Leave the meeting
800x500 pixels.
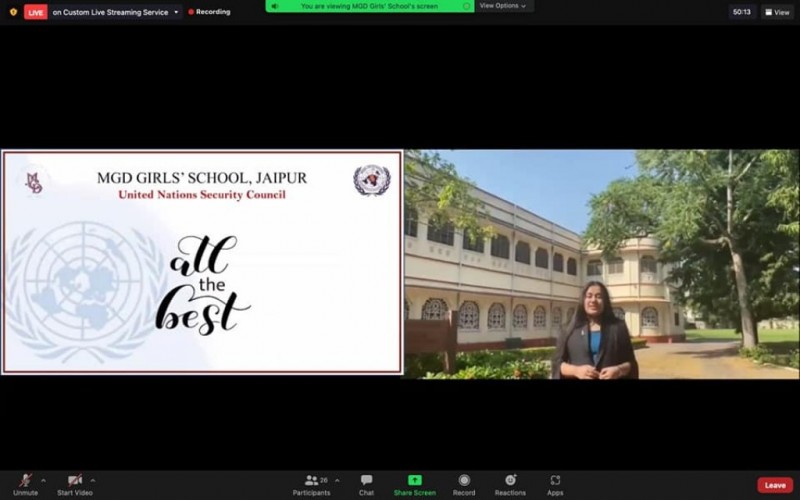(x=775, y=485)
